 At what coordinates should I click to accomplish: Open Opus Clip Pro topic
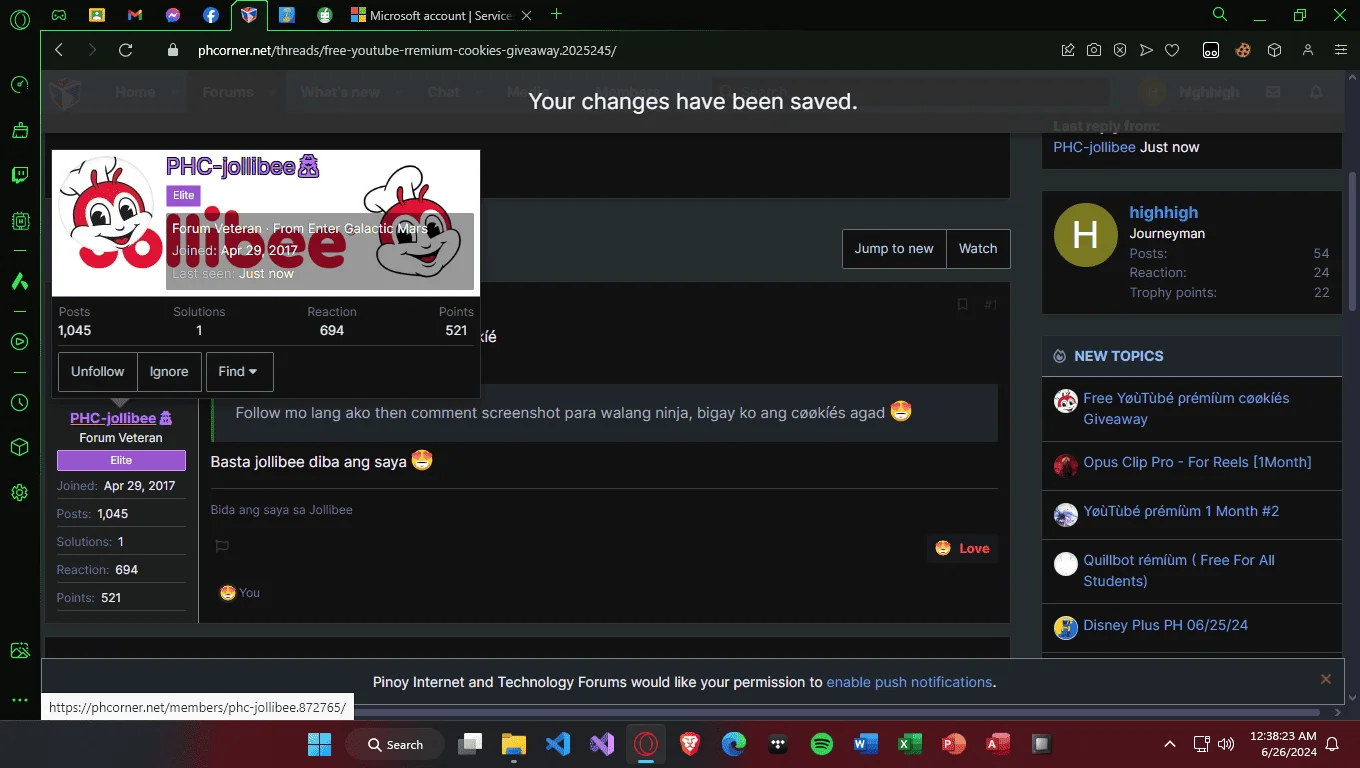coord(1197,462)
